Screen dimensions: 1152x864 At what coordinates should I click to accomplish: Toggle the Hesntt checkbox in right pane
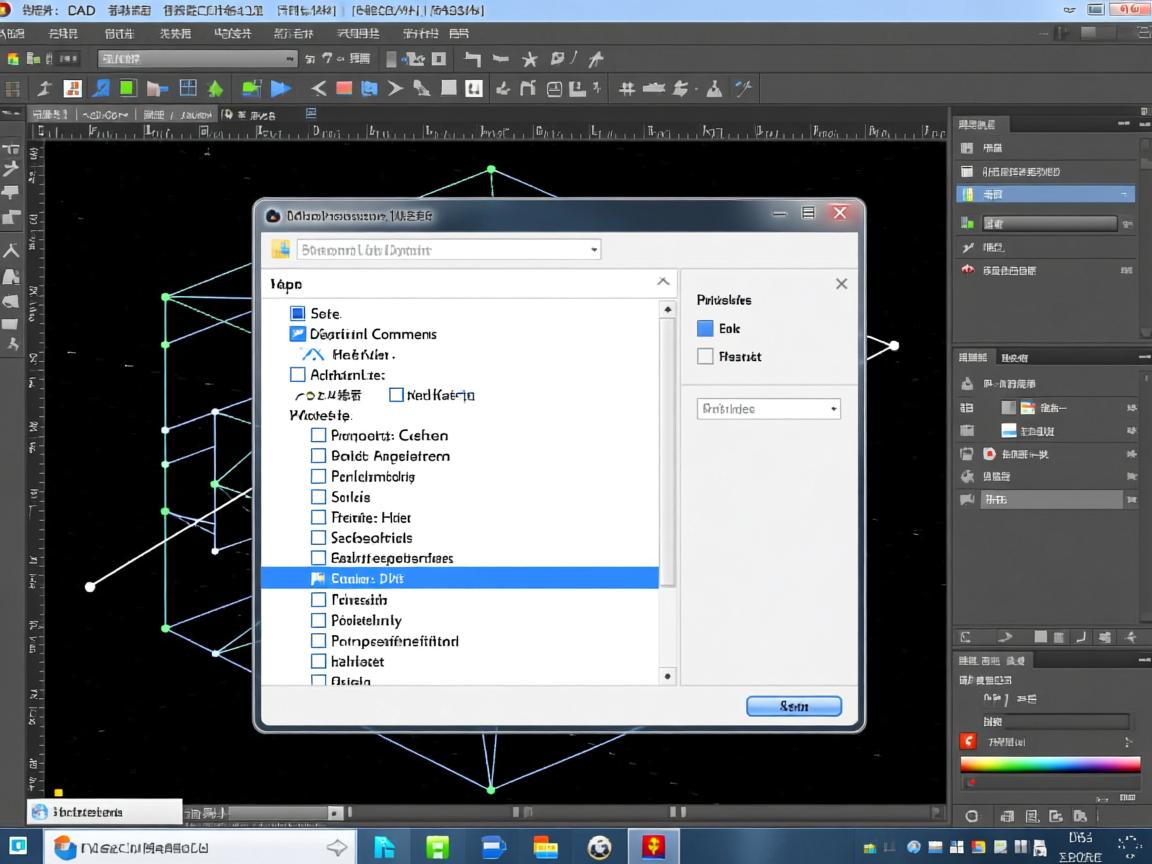click(705, 356)
